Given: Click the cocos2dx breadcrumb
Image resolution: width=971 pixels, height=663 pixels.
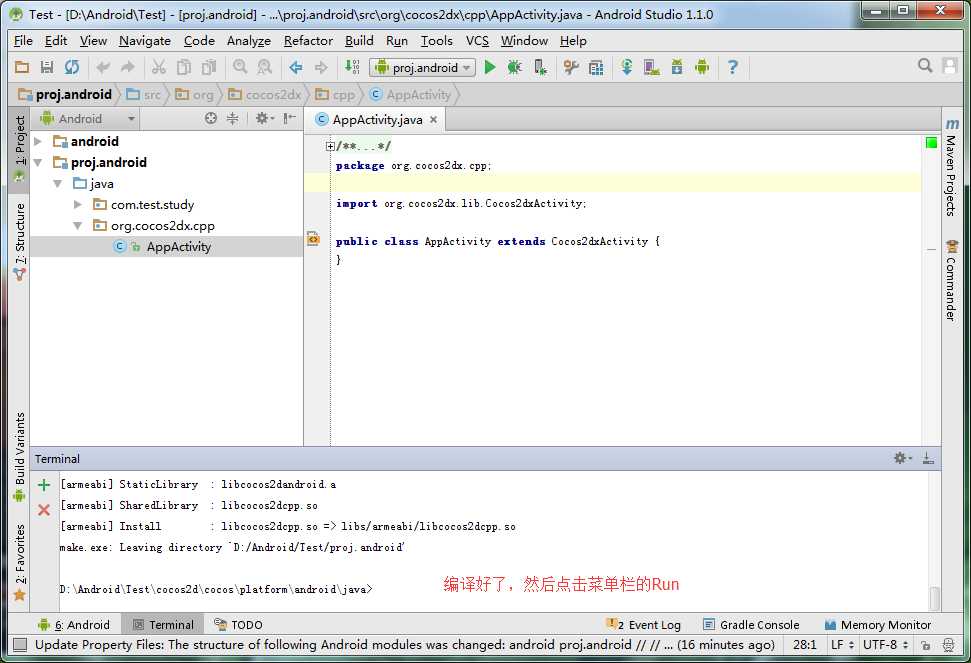Looking at the screenshot, I should click(x=265, y=95).
